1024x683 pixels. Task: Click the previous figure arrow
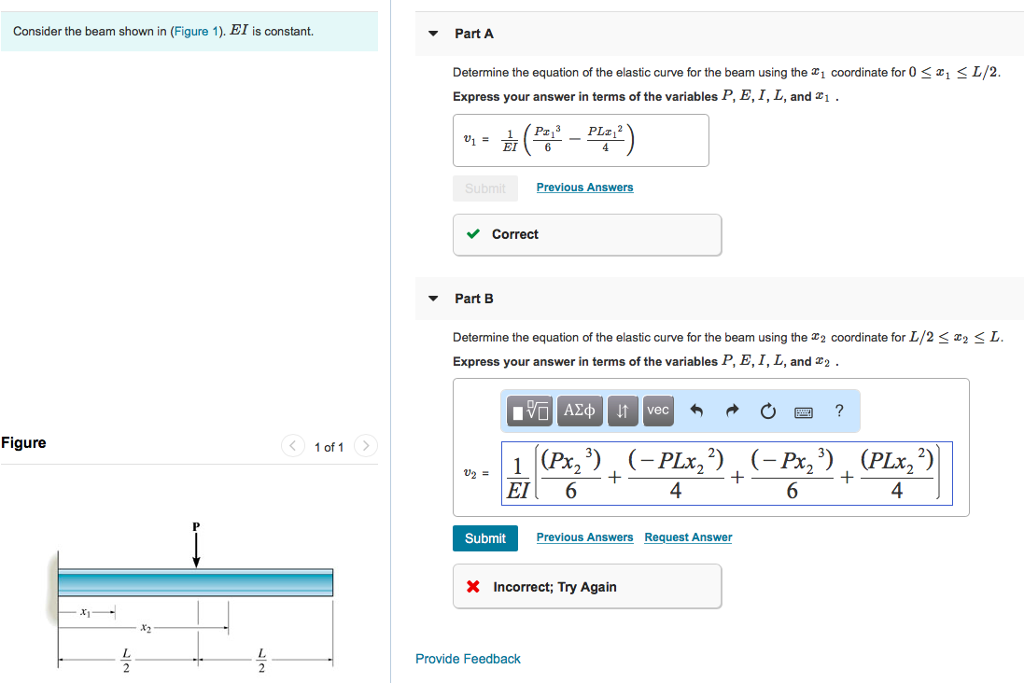292,446
